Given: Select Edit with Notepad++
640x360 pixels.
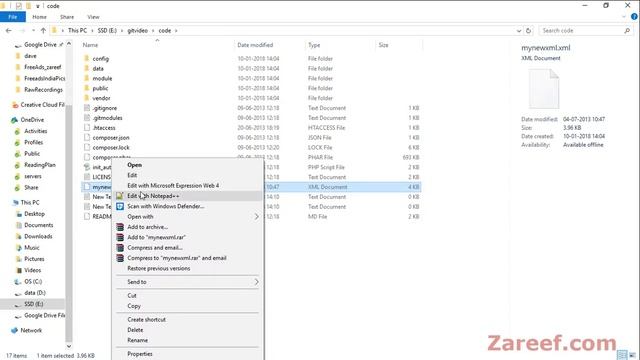Looking at the screenshot, I should click(188, 196).
